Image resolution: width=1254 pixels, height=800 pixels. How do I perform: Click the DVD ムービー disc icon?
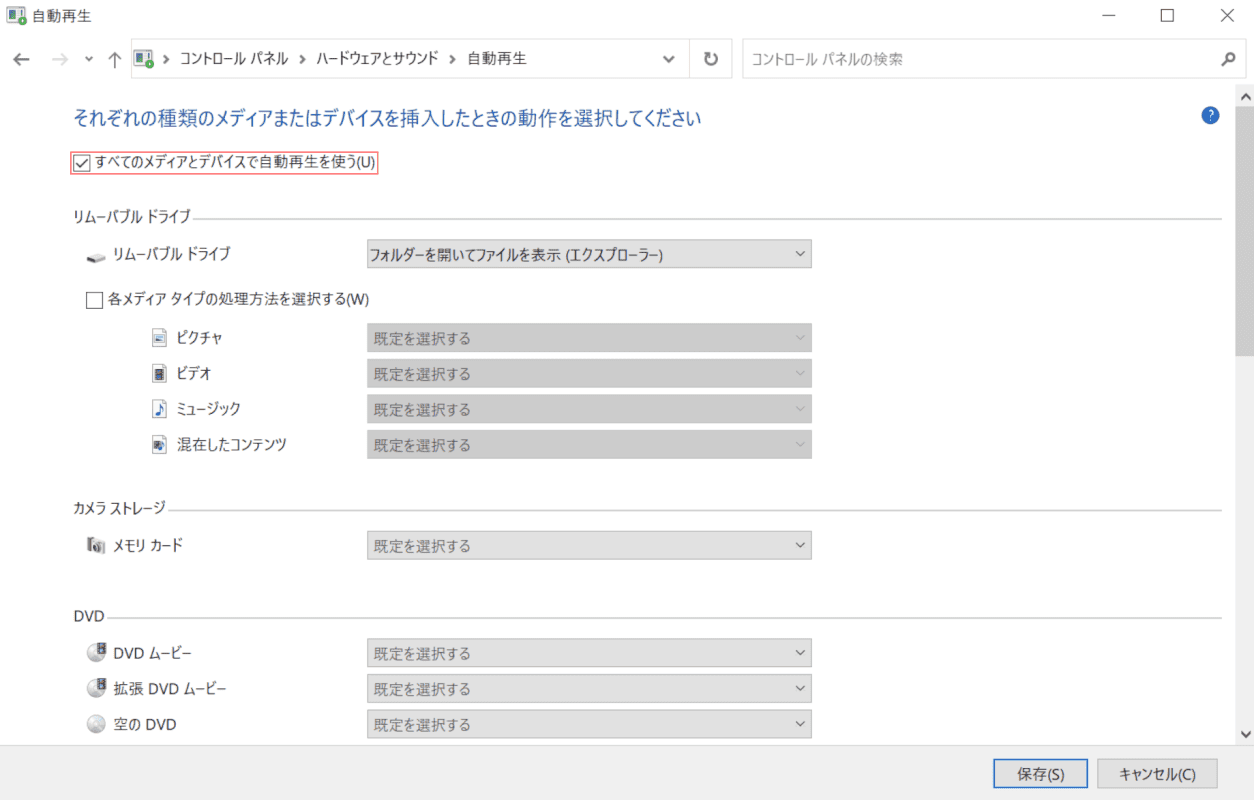pos(96,653)
